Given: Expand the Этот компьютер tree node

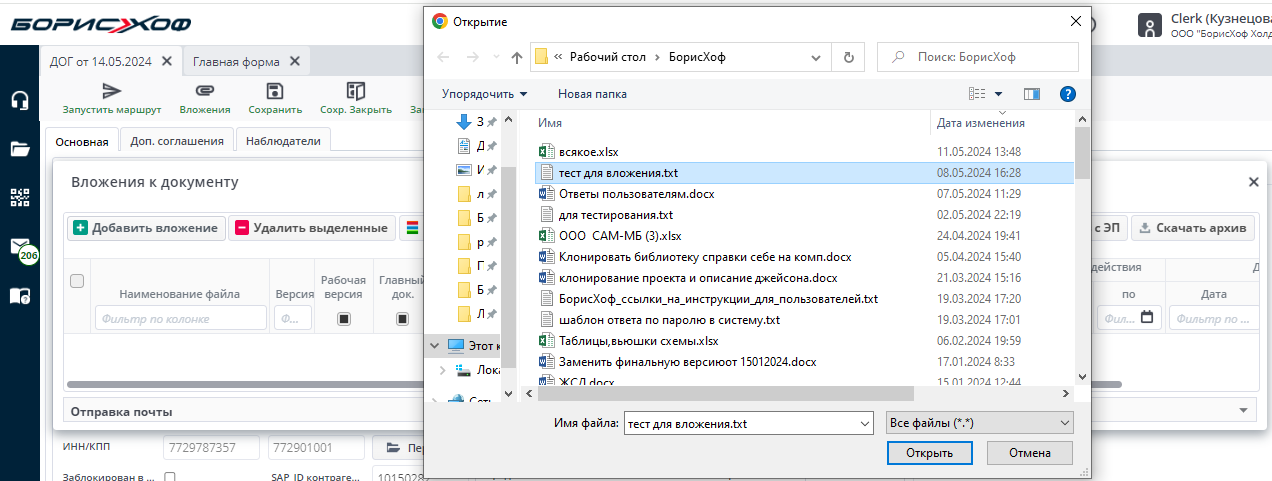Looking at the screenshot, I should [x=434, y=346].
